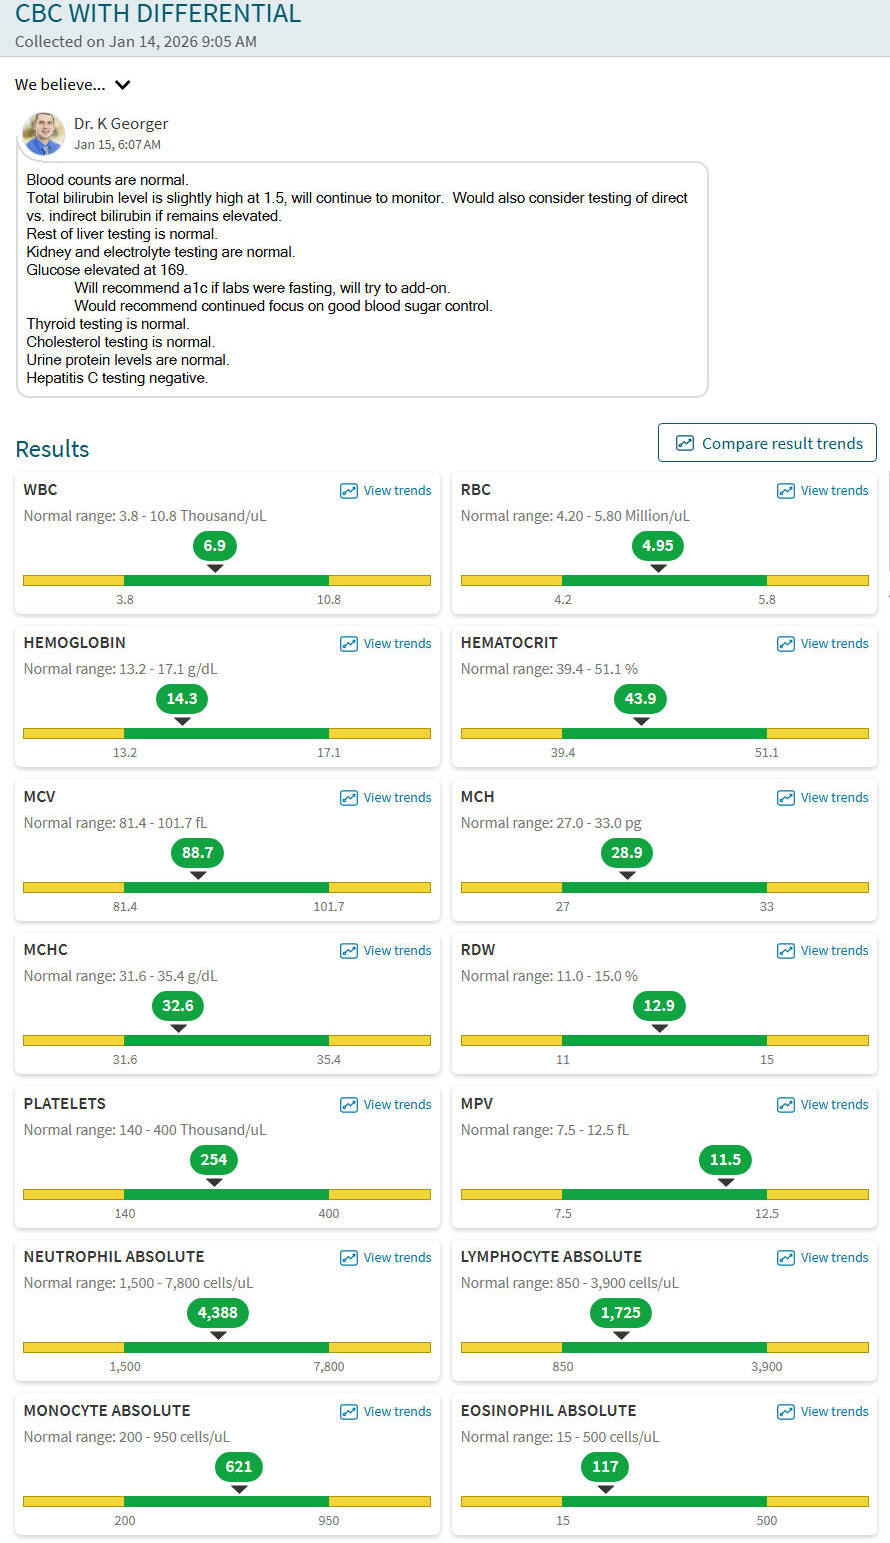Click Dr. K Georger's profile photo

point(43,134)
